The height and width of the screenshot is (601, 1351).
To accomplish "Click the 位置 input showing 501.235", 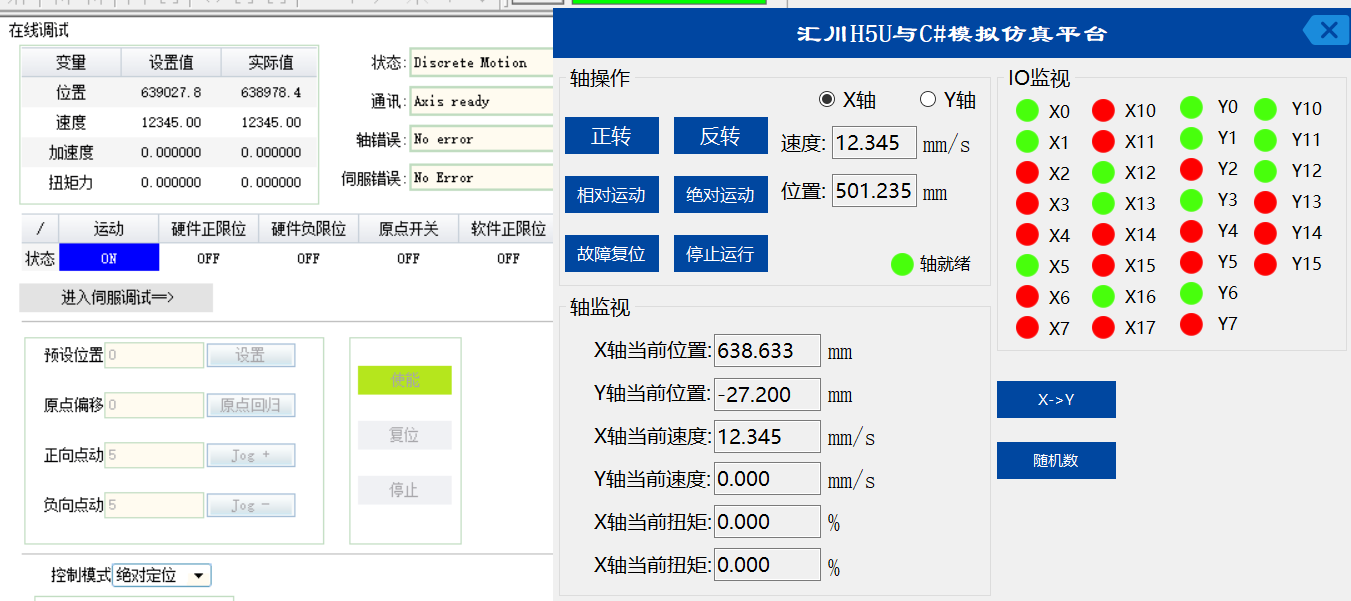I will click(874, 190).
